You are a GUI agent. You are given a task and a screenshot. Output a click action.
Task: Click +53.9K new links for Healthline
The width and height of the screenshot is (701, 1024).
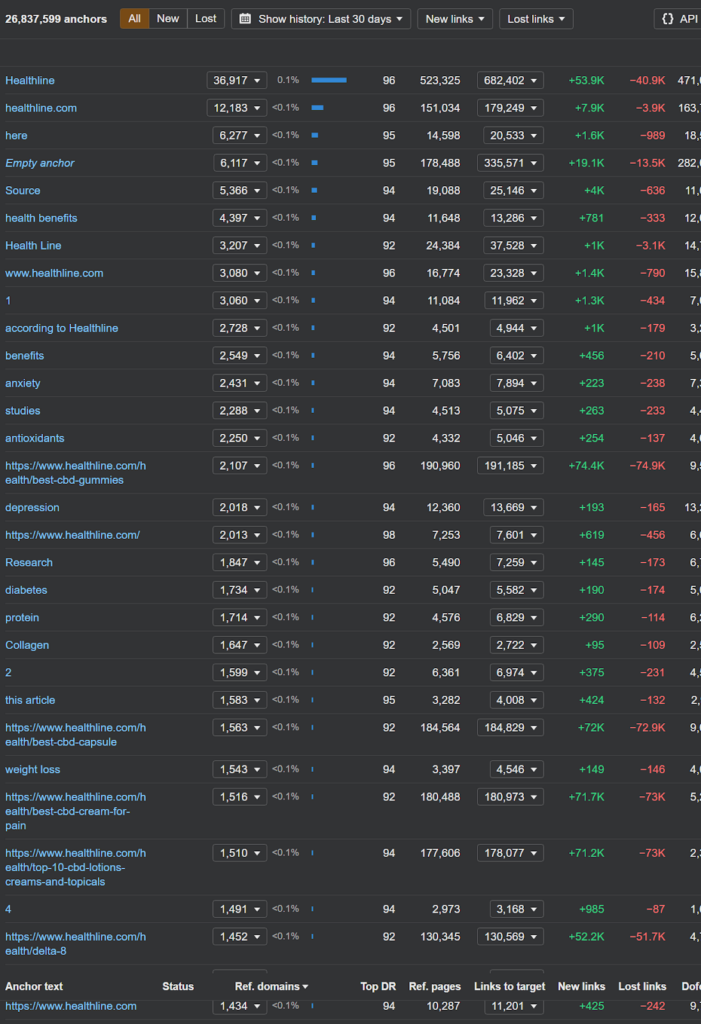click(x=586, y=80)
